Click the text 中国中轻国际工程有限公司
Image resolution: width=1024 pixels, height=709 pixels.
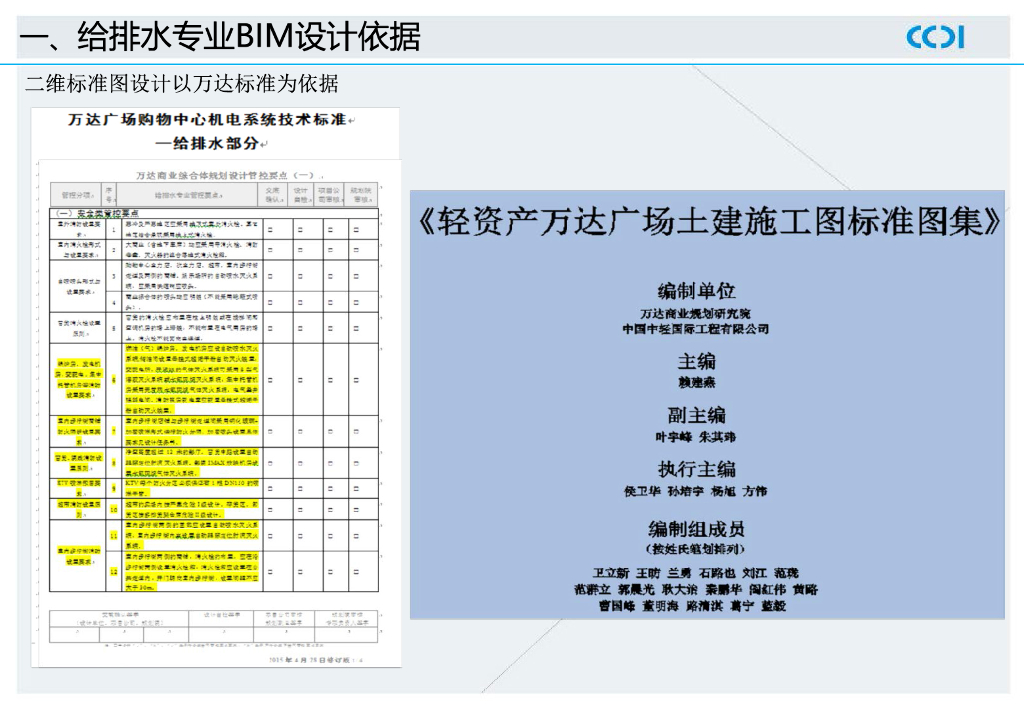[696, 329]
